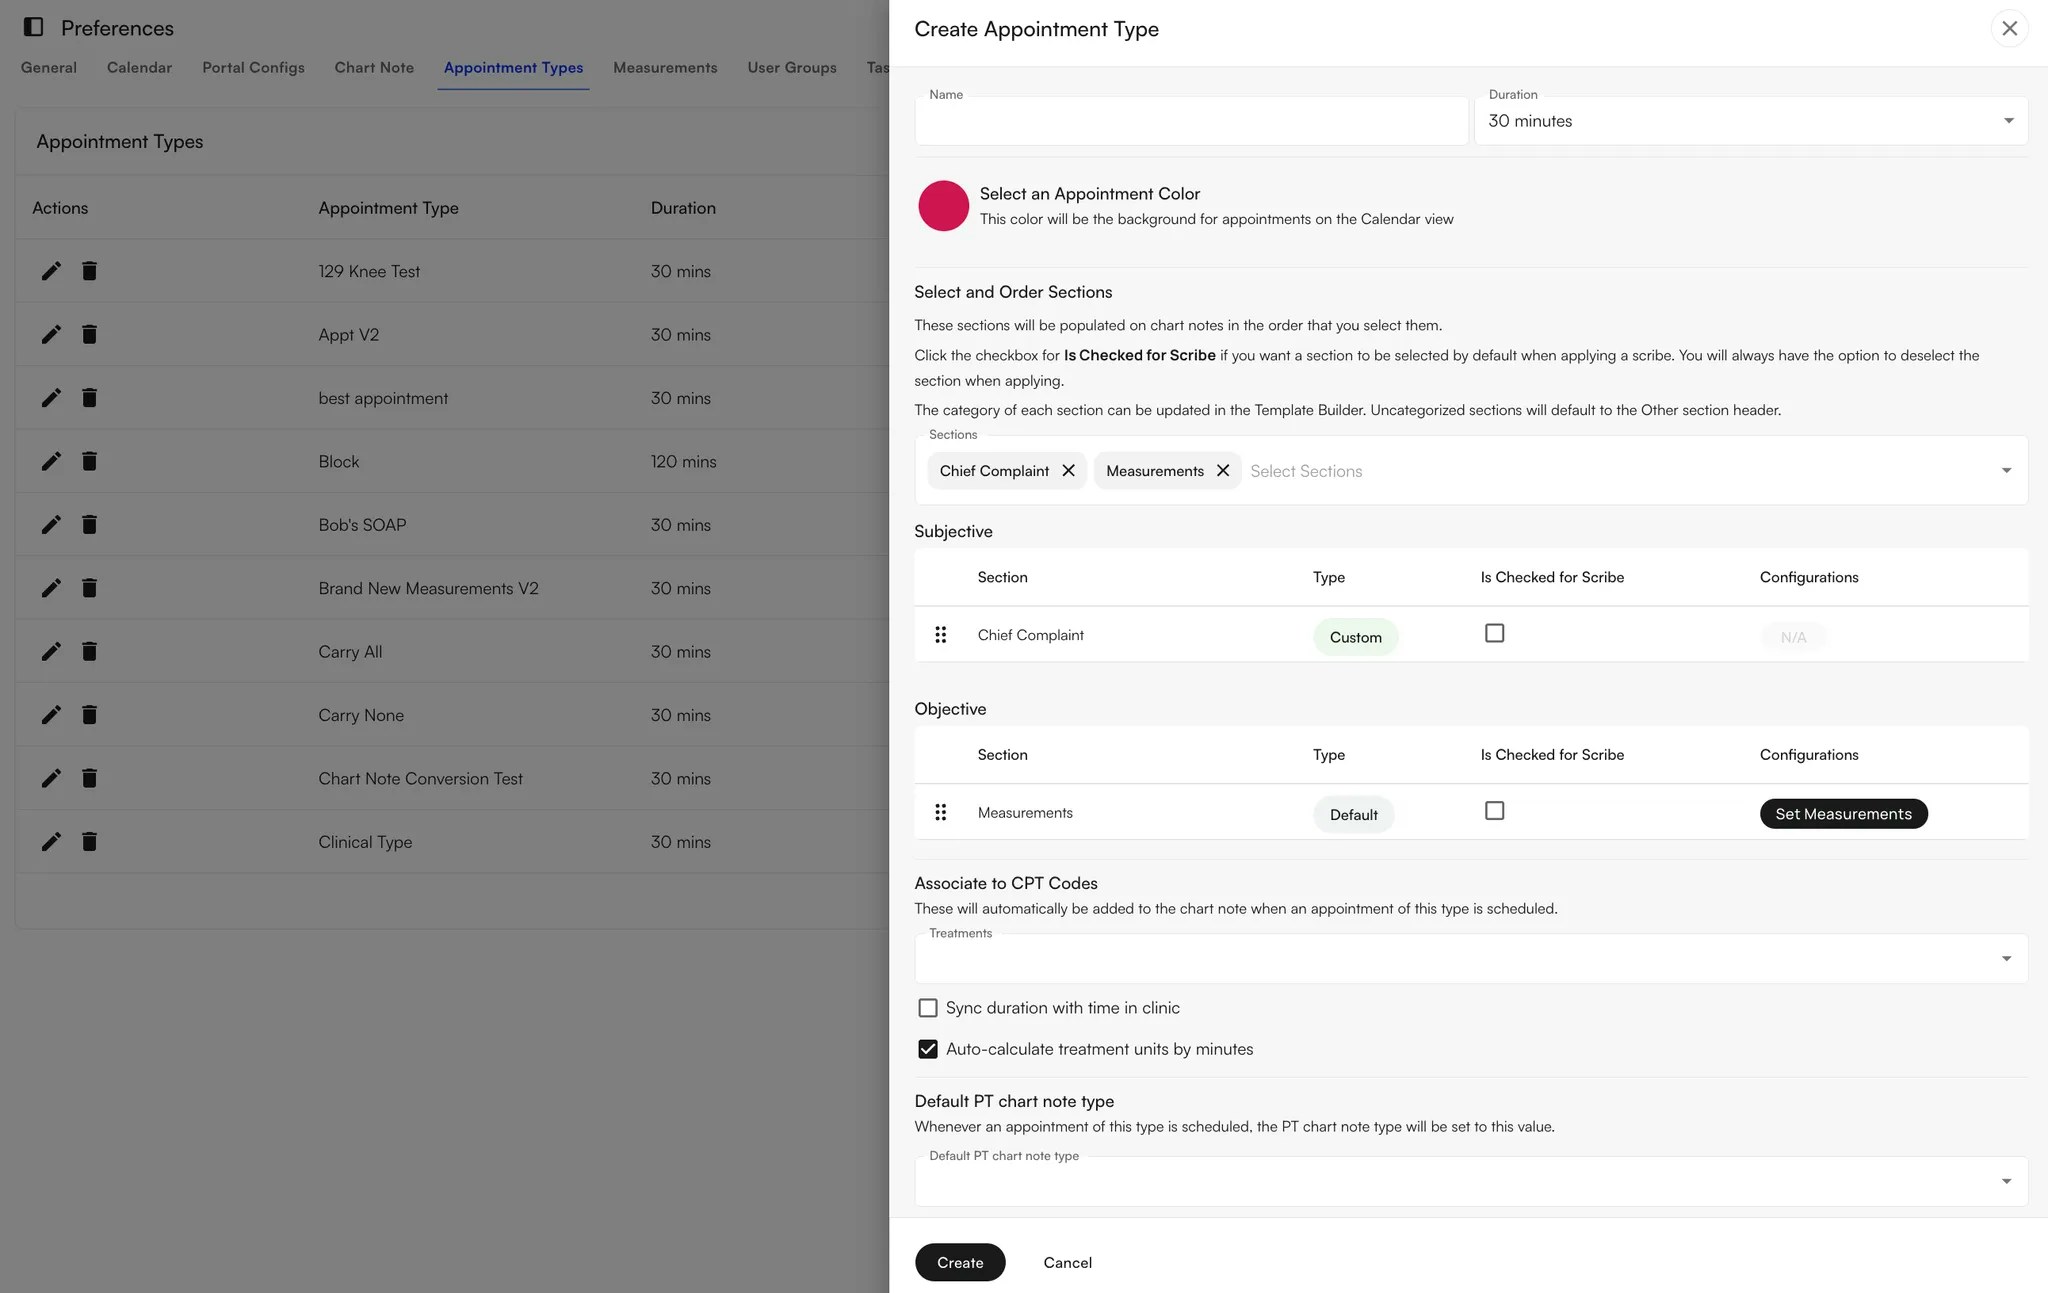Click drag handle beside Measurements row
The height and width of the screenshot is (1293, 2048).
[x=940, y=813]
